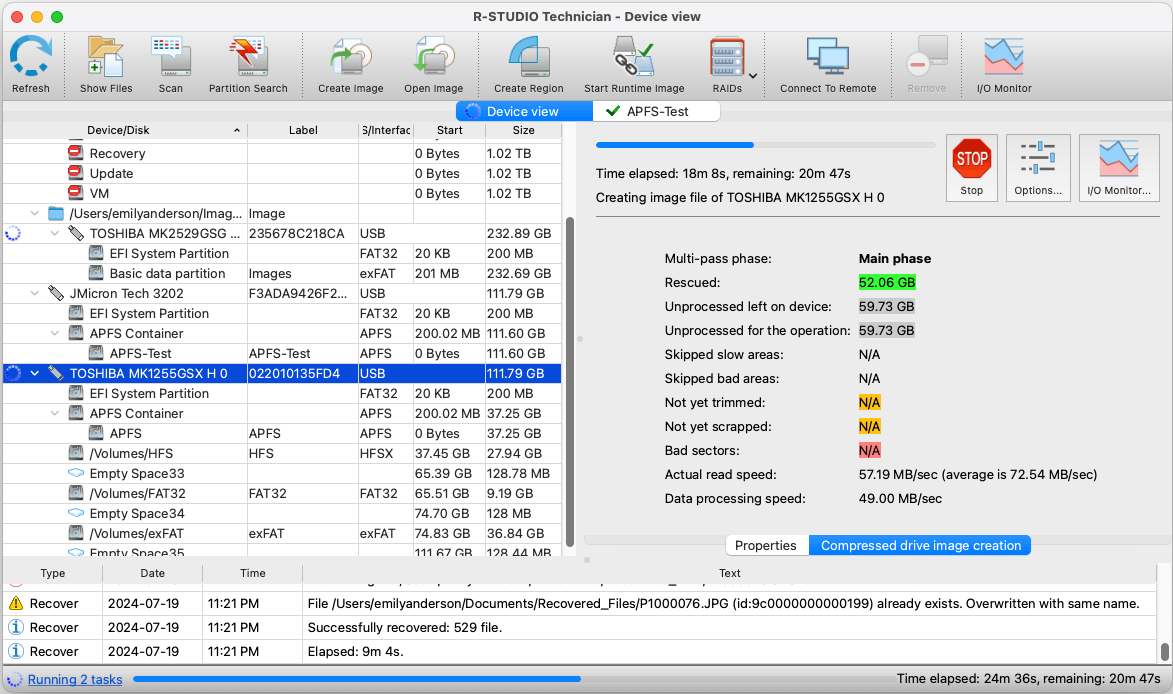
Task: Click the Refresh toolbar icon
Action: pos(31,65)
